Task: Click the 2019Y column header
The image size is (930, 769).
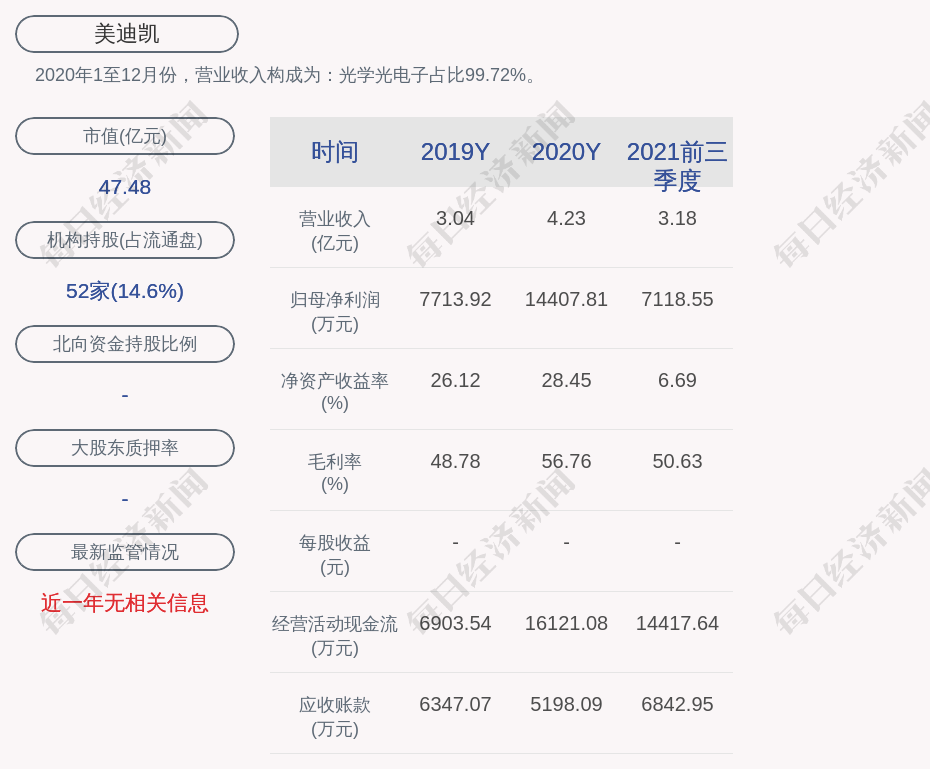Action: (455, 152)
